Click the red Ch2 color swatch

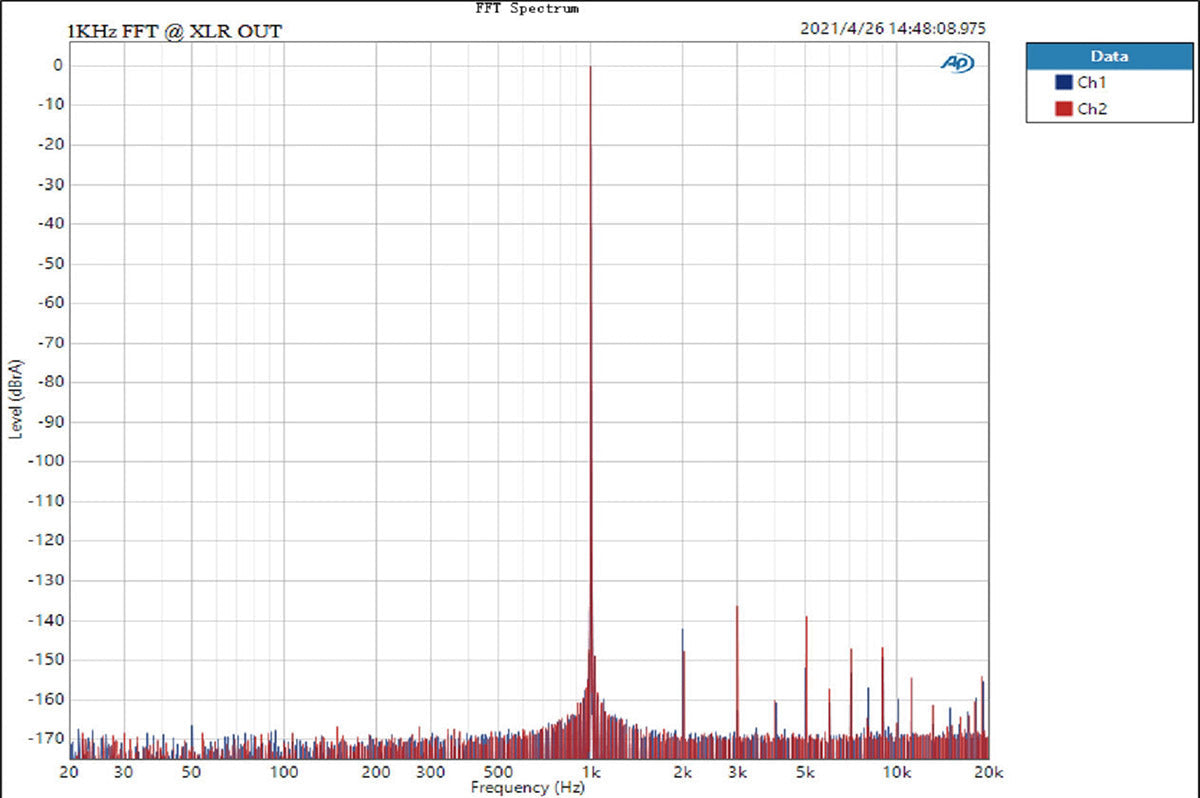click(1063, 108)
